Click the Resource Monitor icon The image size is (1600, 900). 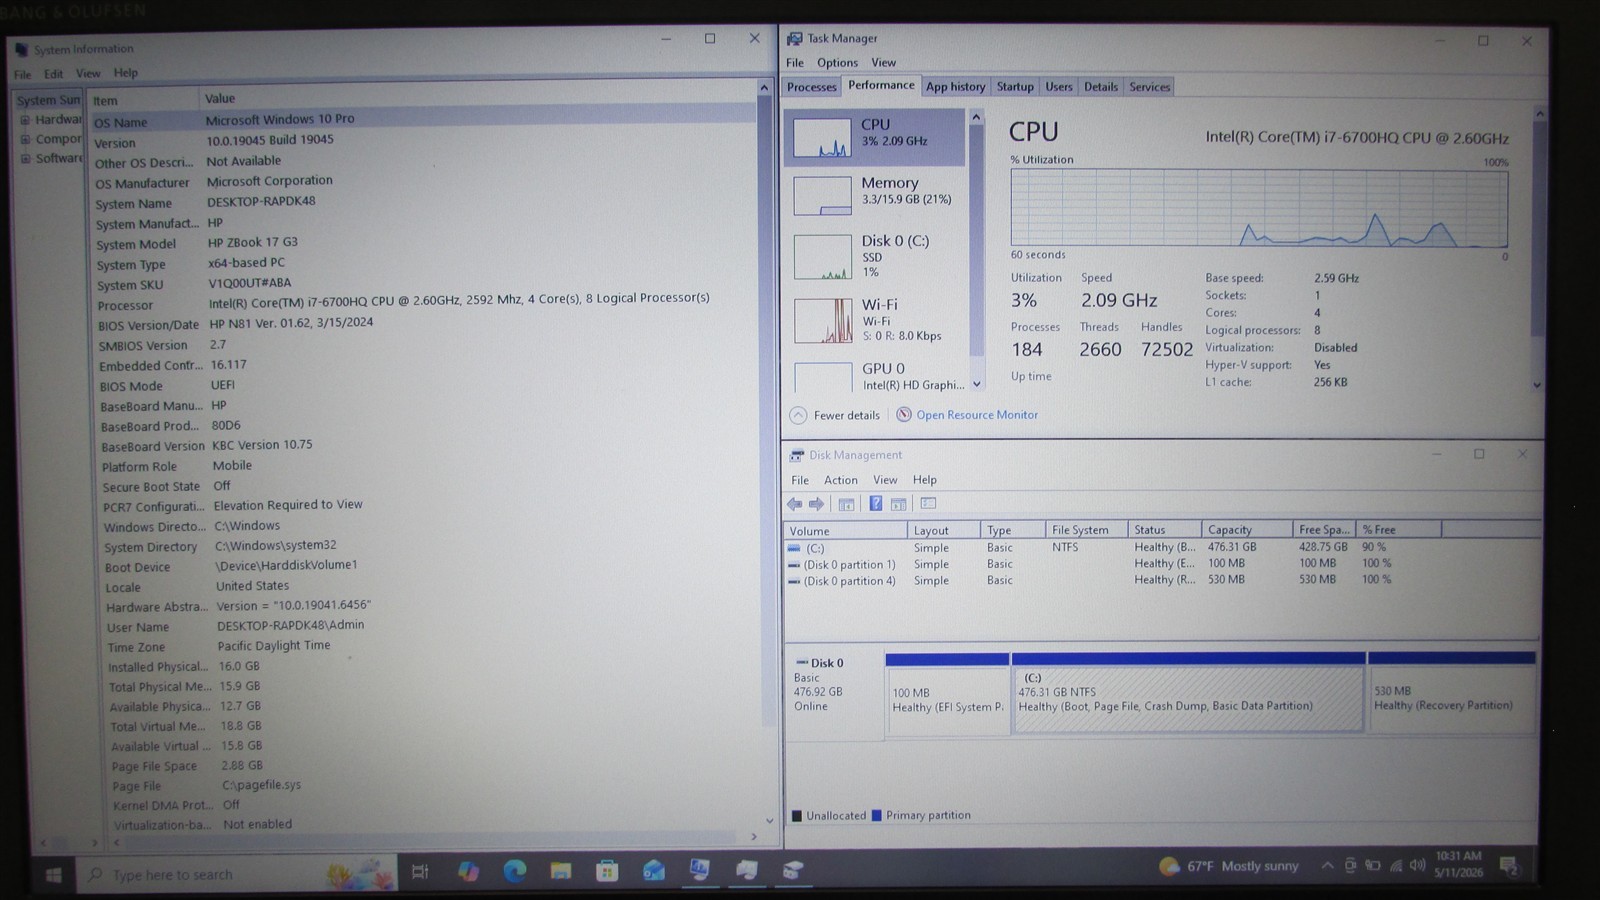tap(904, 414)
